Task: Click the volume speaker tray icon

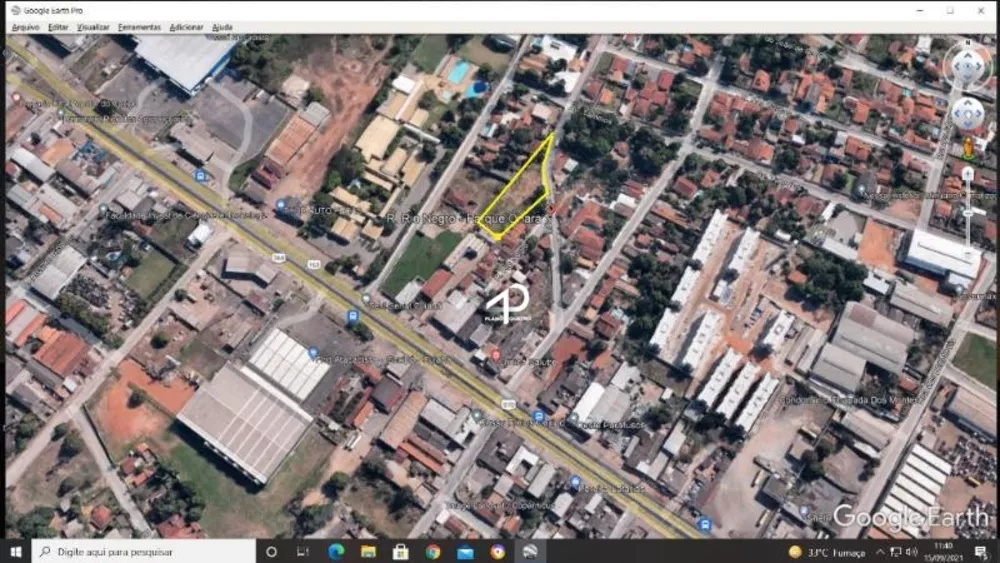Action: click(x=912, y=552)
